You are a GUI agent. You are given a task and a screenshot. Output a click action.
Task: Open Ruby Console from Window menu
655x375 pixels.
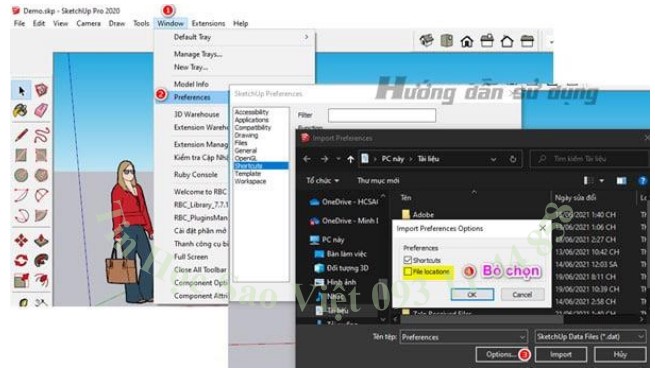click(195, 175)
